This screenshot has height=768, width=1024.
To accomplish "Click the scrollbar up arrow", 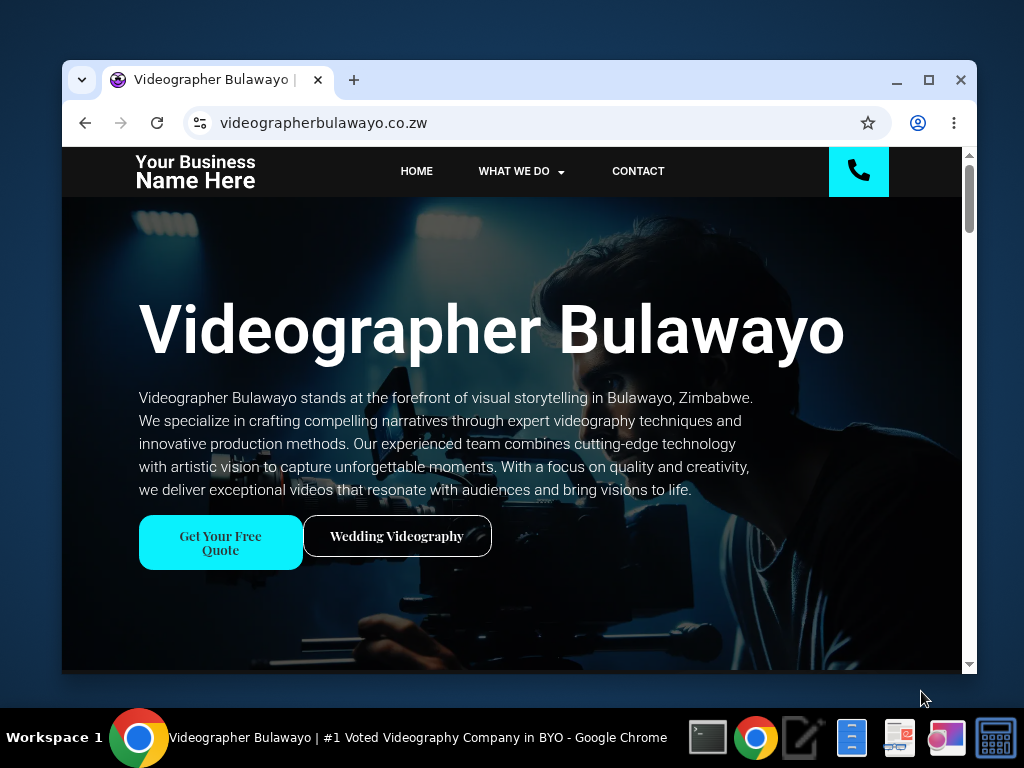I will click(x=969, y=155).
